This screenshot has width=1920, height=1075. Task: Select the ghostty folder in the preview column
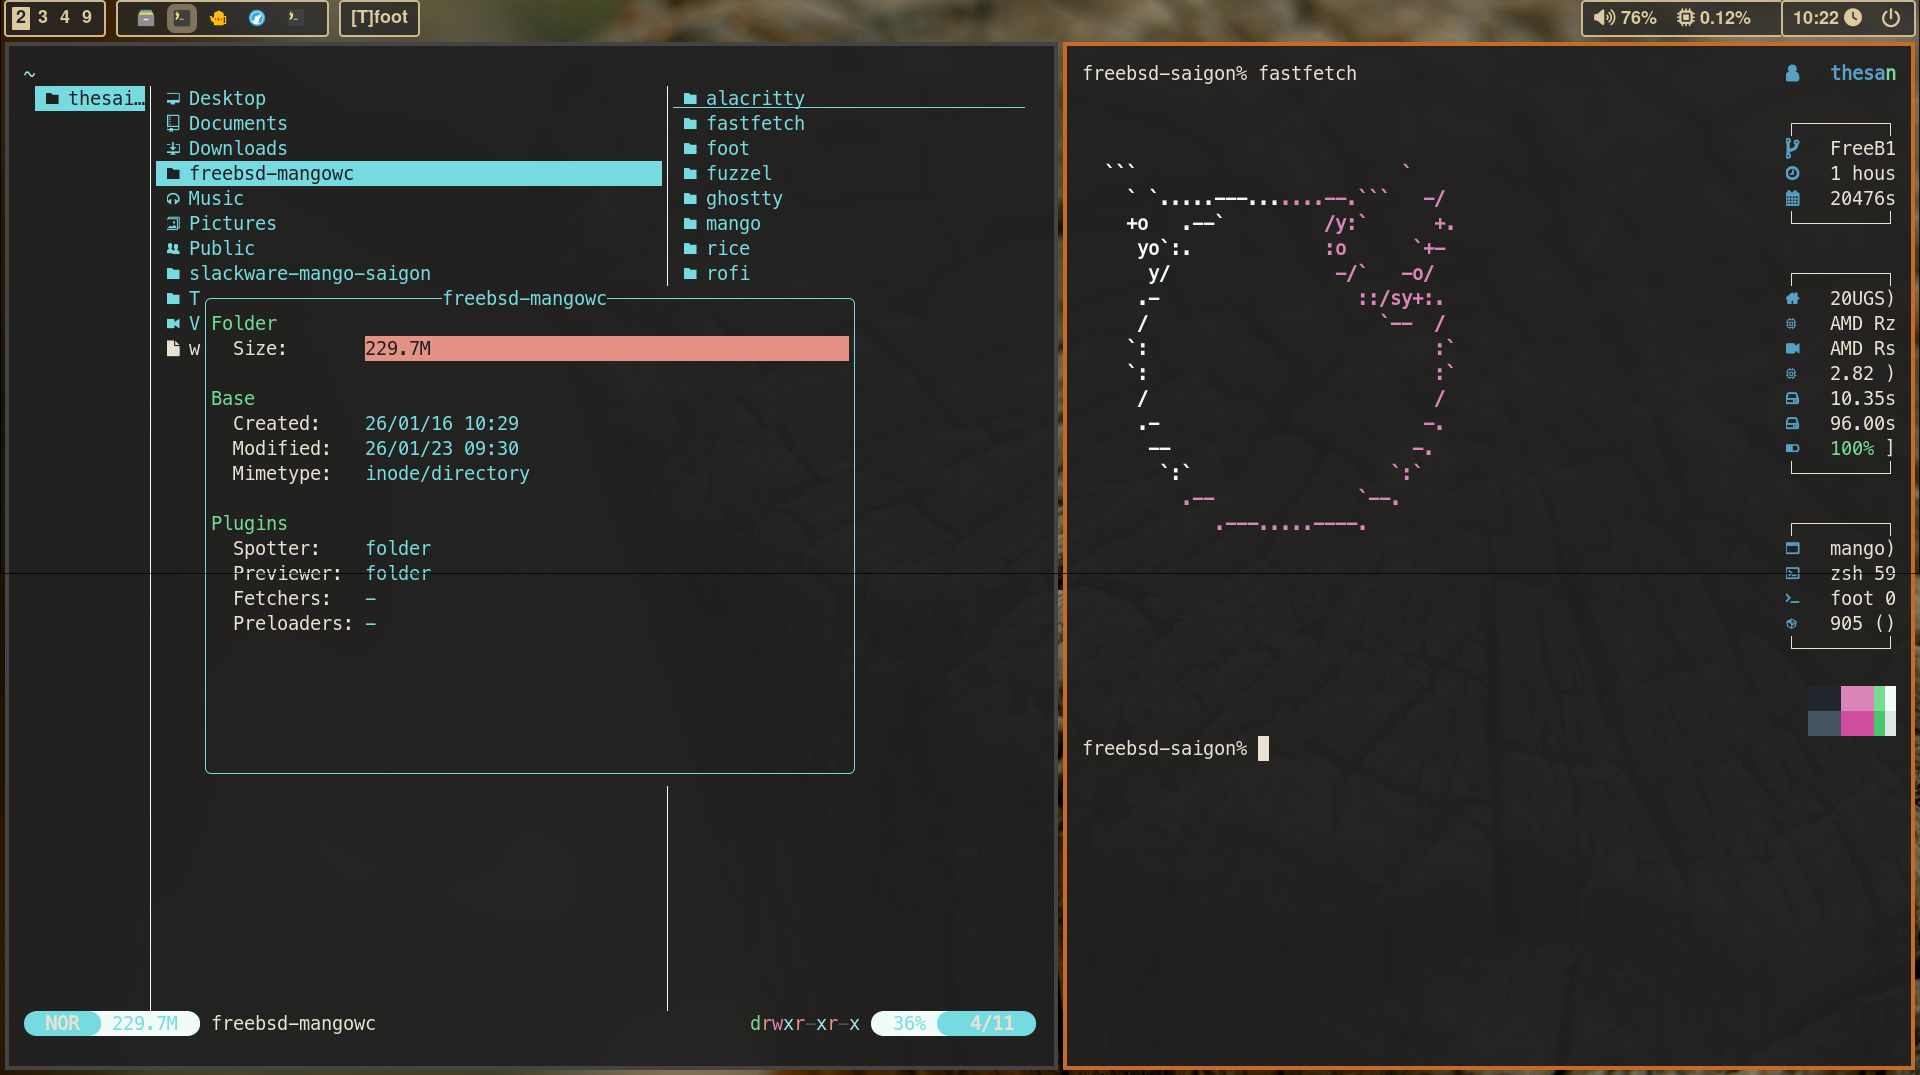[x=744, y=198]
